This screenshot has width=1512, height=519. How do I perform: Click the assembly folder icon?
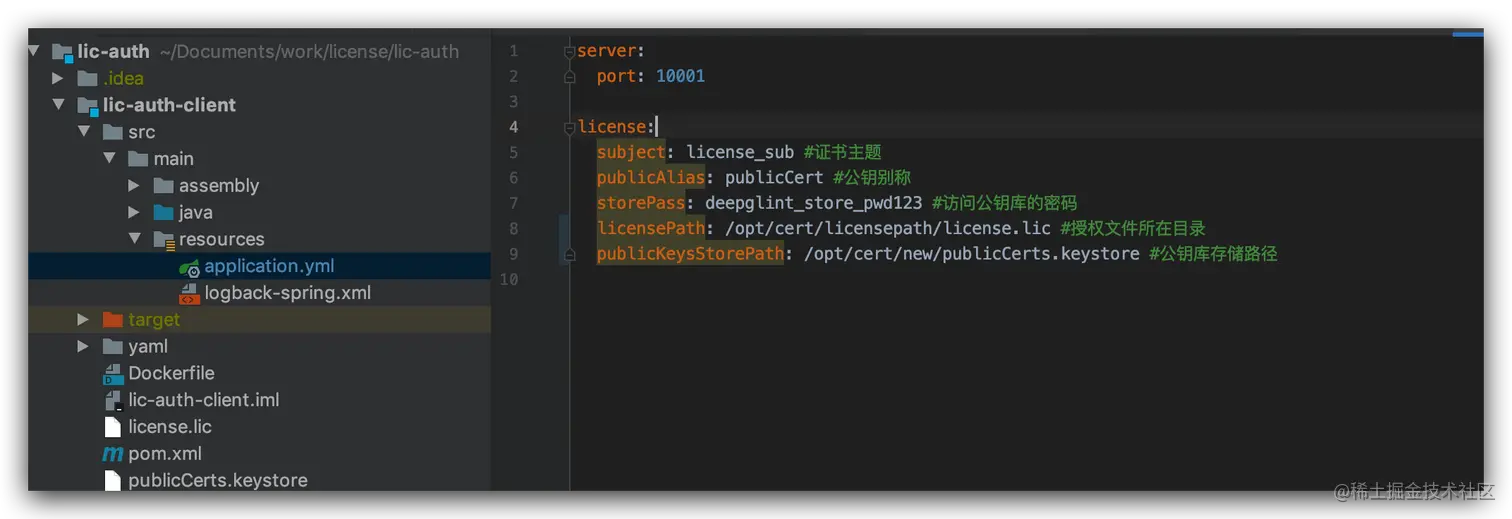[164, 185]
